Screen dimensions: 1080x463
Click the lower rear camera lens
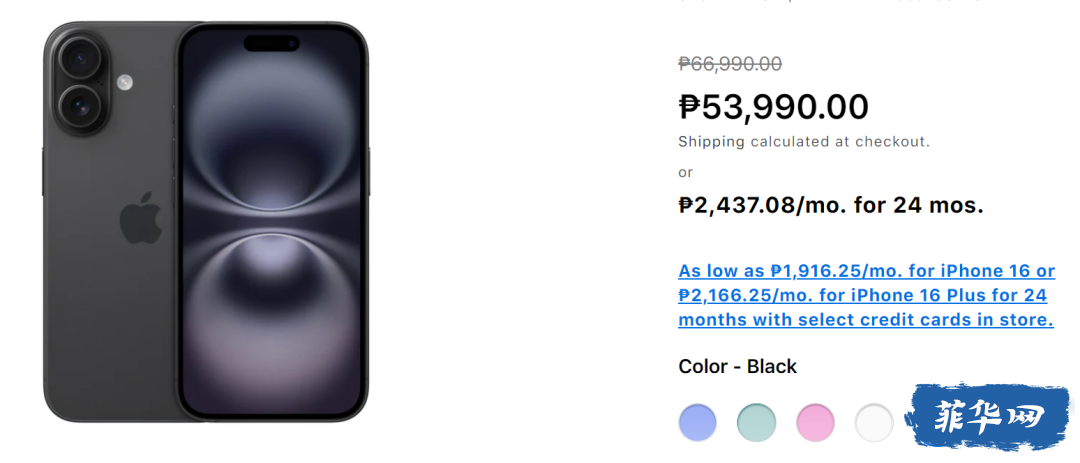coord(80,108)
